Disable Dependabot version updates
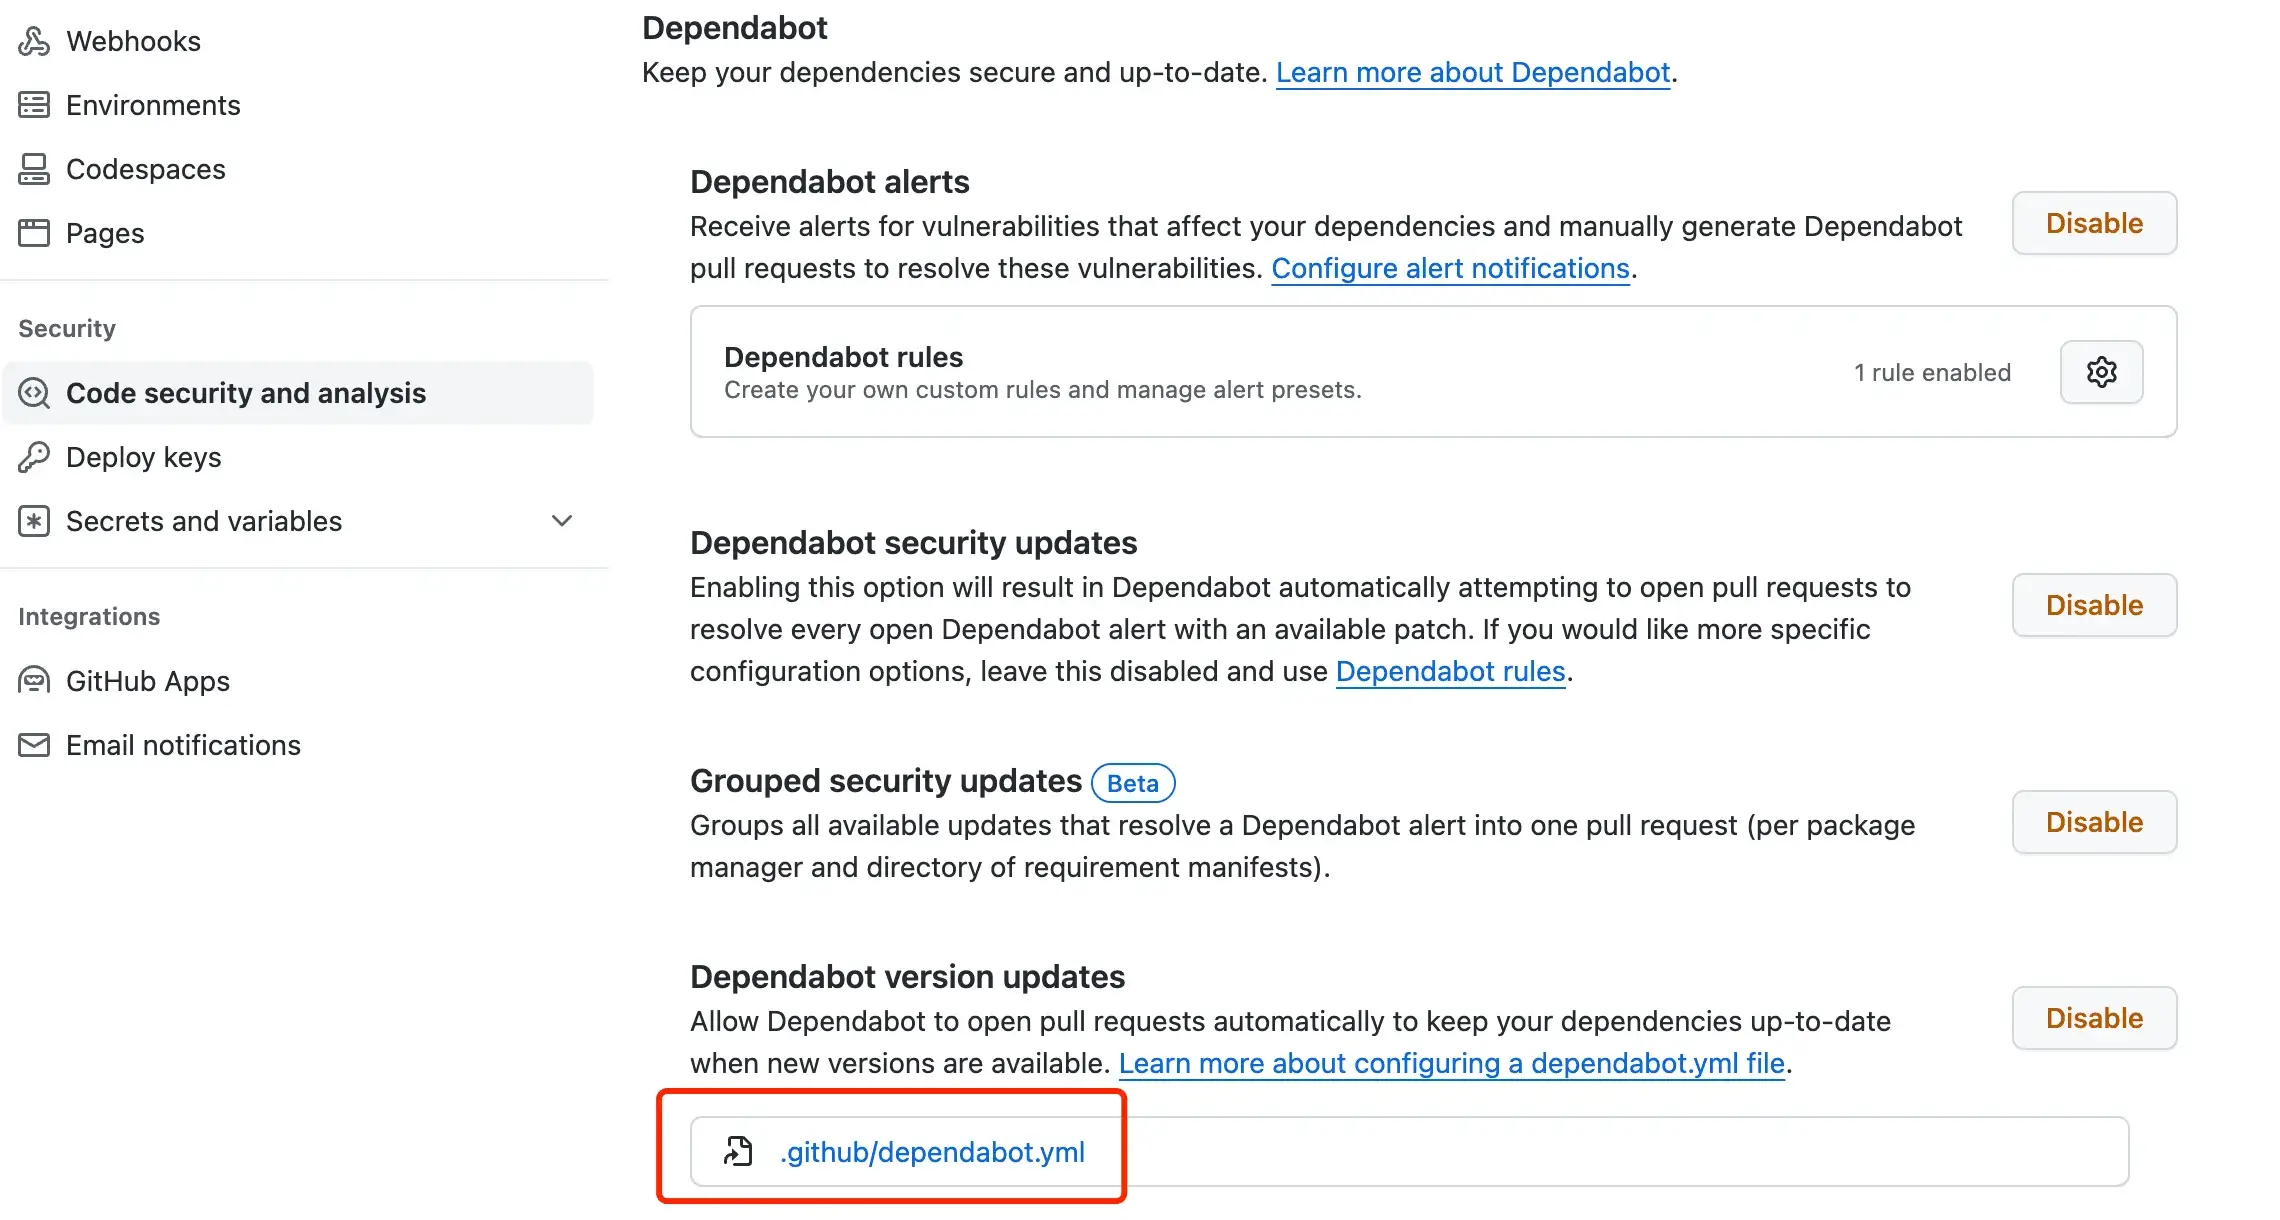 pyautogui.click(x=2094, y=1018)
